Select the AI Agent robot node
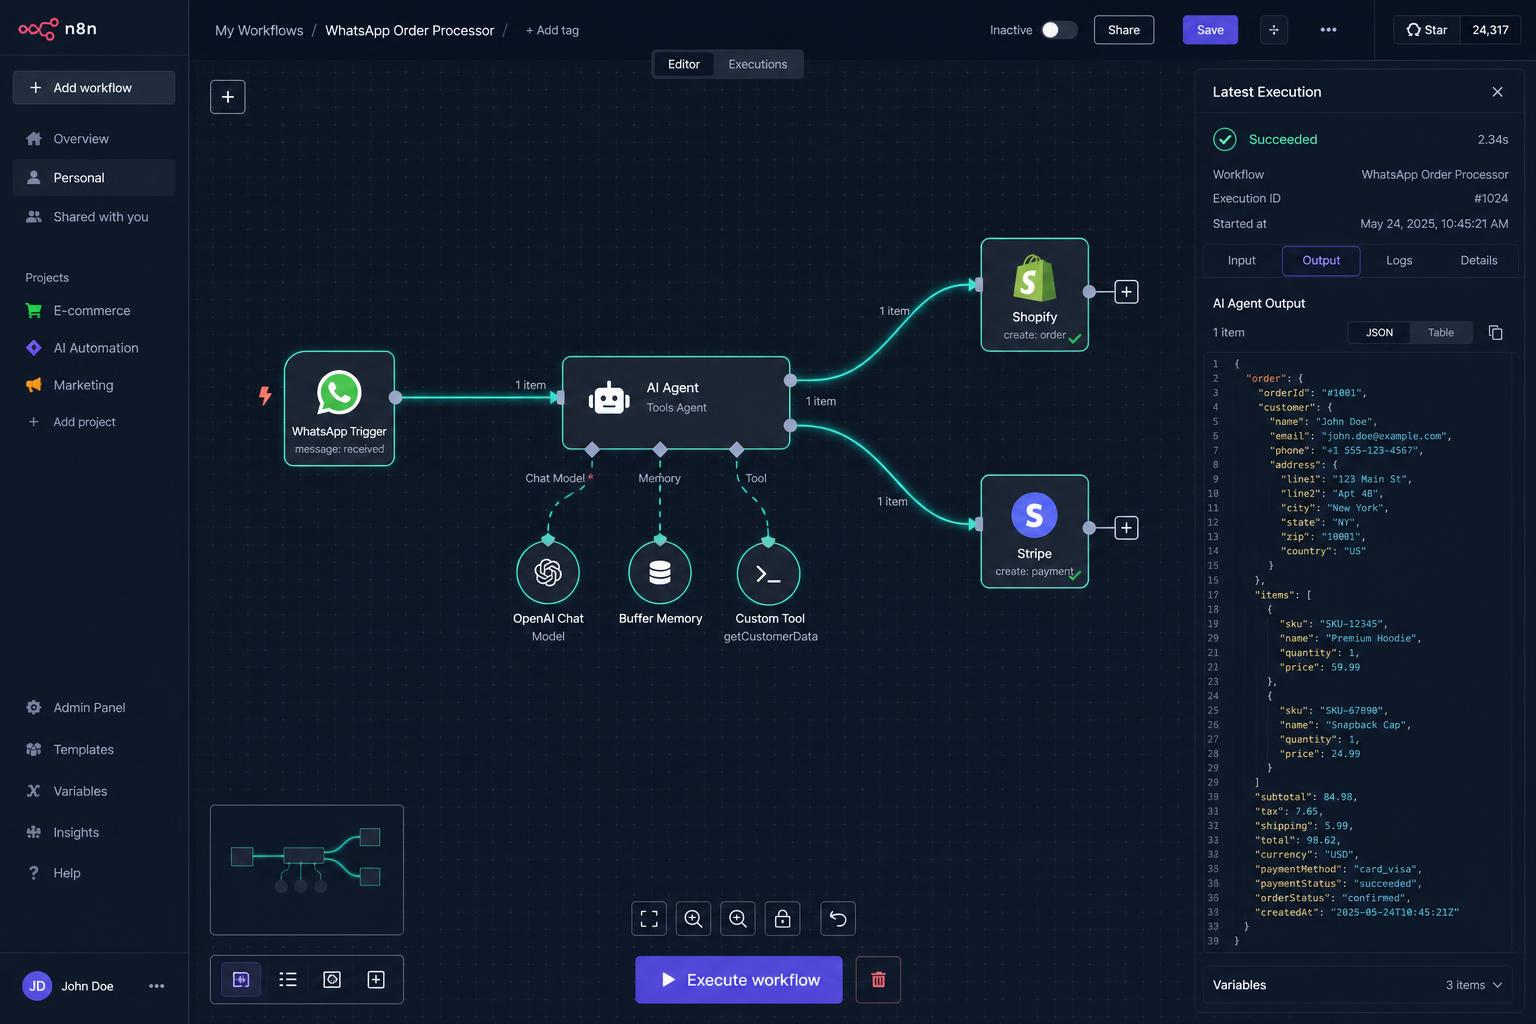1536x1024 pixels. coord(676,402)
